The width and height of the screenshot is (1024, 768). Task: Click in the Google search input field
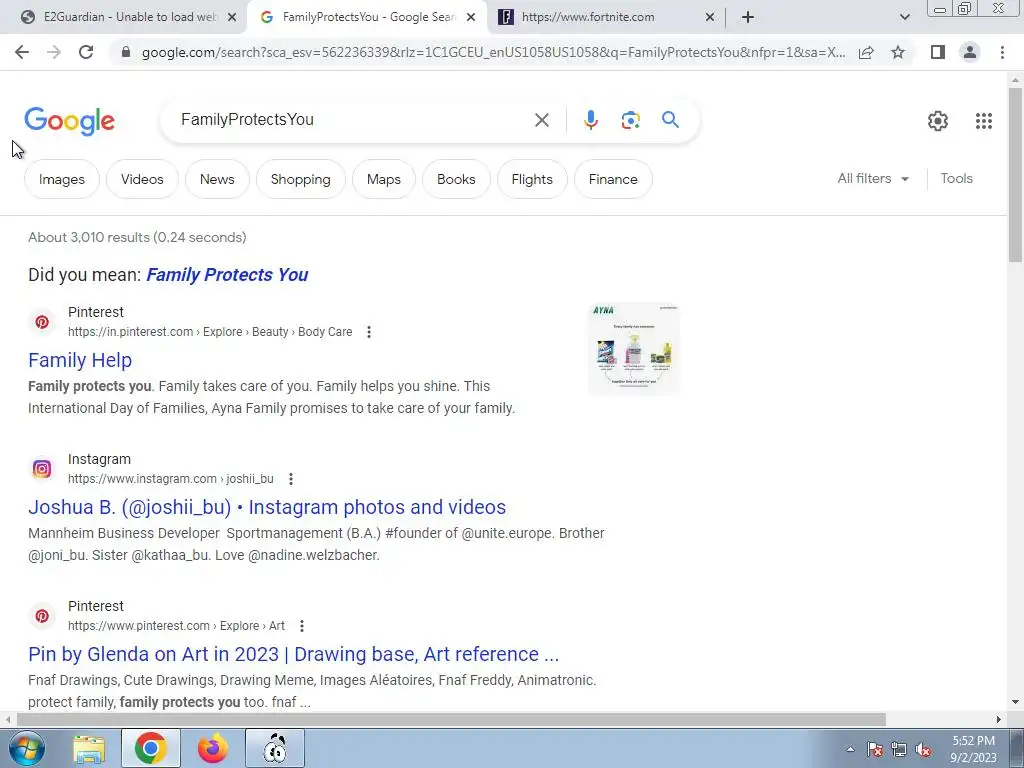[353, 120]
